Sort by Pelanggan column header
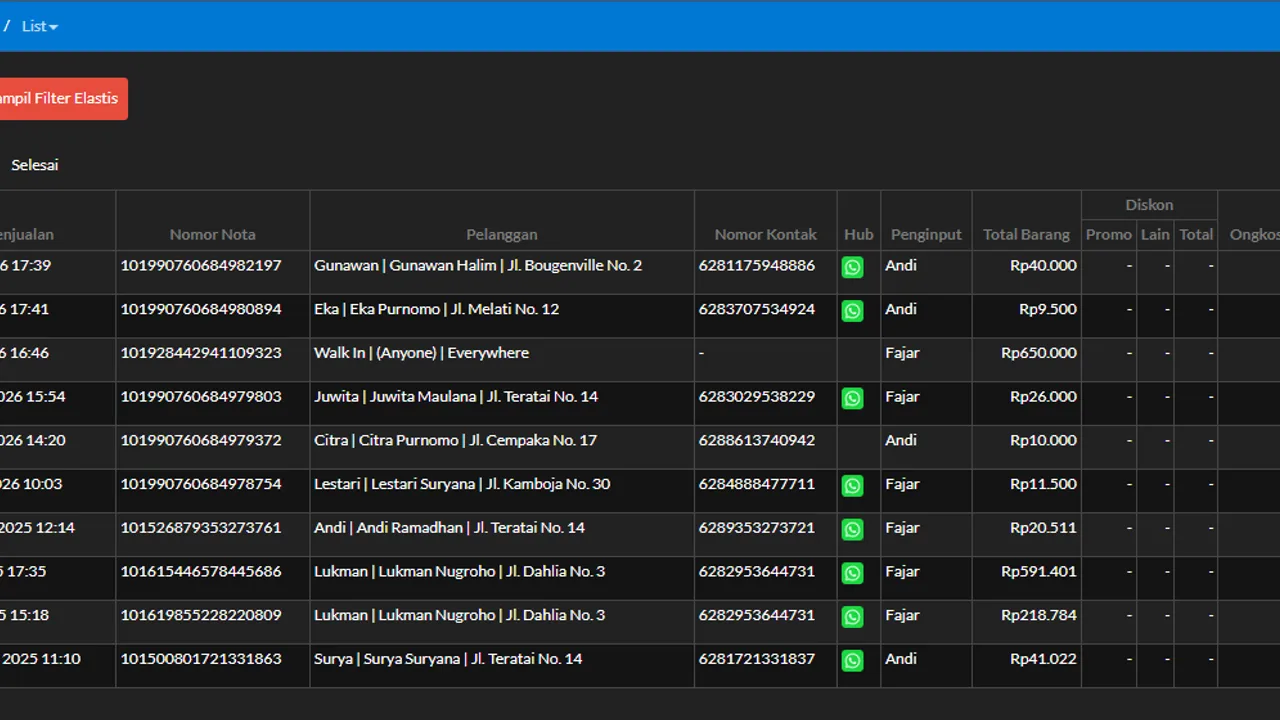The image size is (1280, 720). pos(502,234)
